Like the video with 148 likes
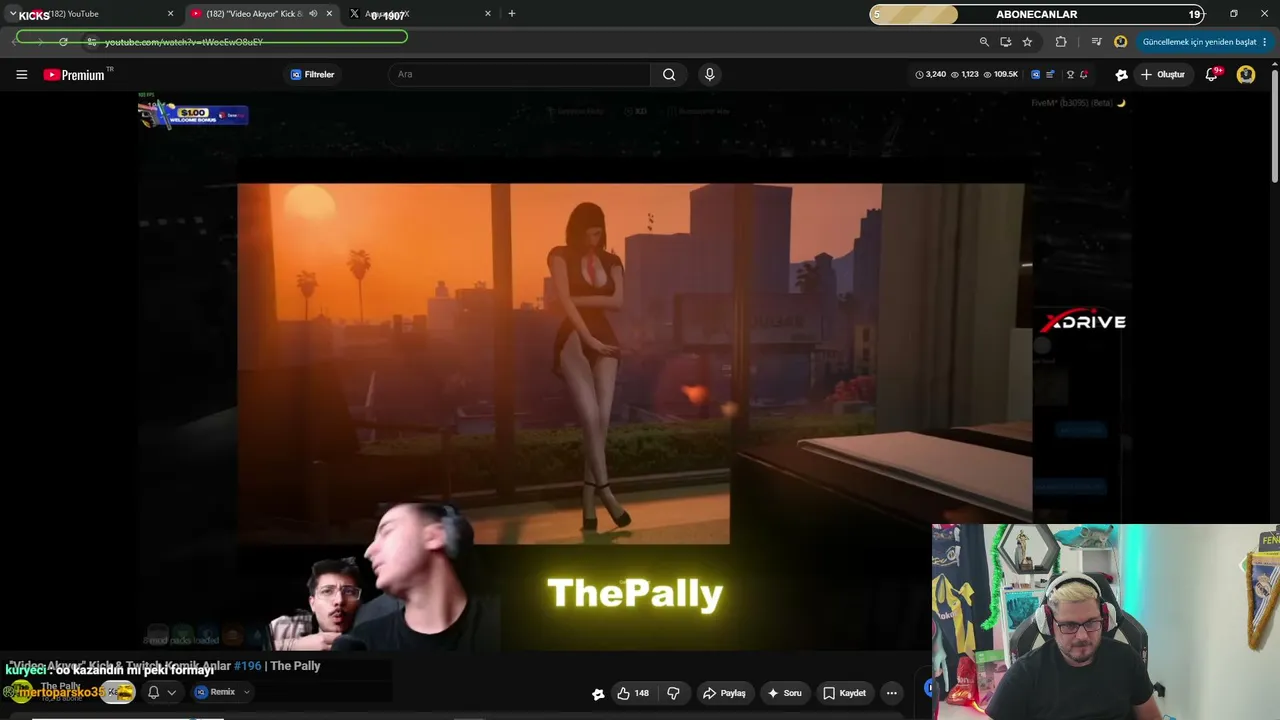 [x=634, y=693]
